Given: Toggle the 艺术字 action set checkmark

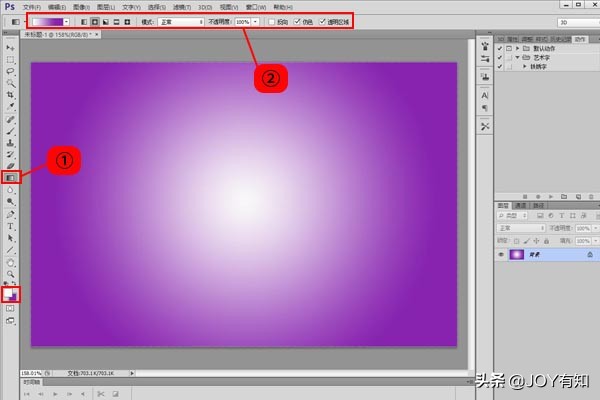Looking at the screenshot, I should coord(499,57).
